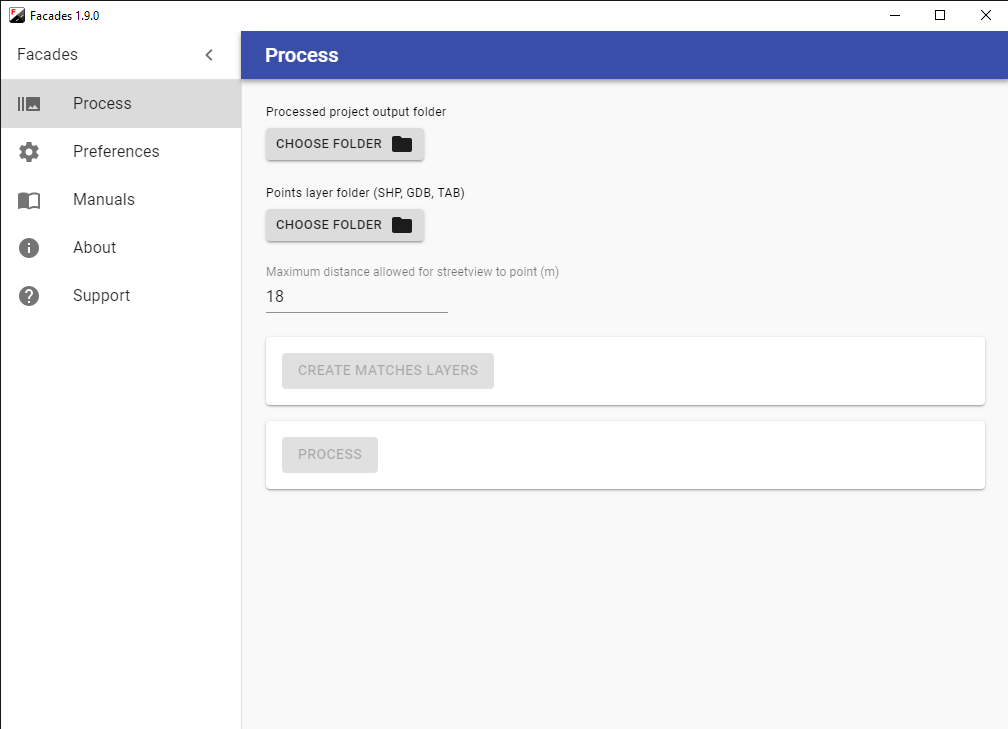Minimize the Facades window

pos(895,15)
